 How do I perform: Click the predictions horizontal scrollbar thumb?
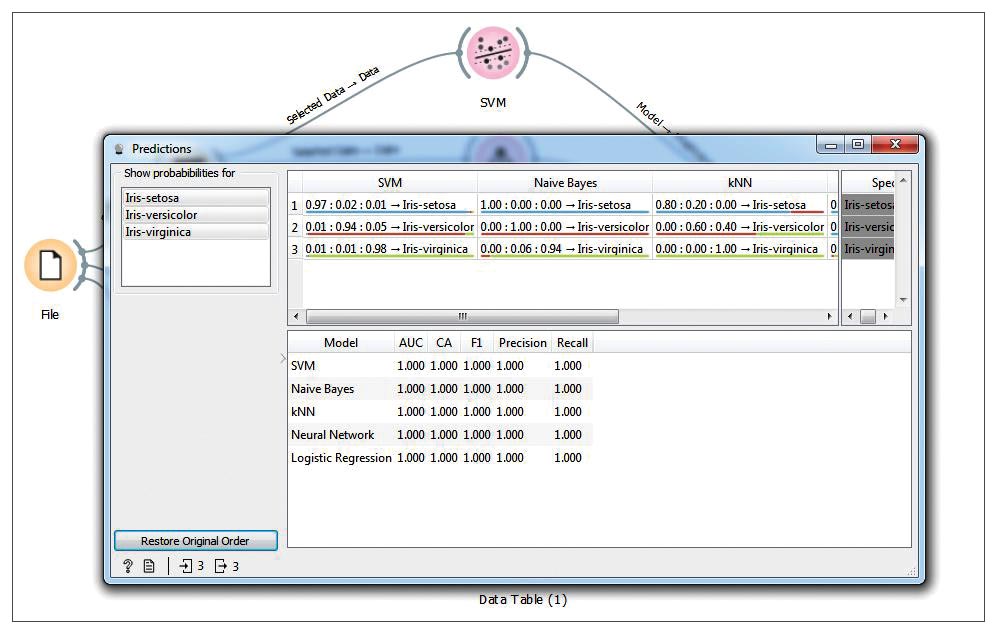tap(462, 317)
